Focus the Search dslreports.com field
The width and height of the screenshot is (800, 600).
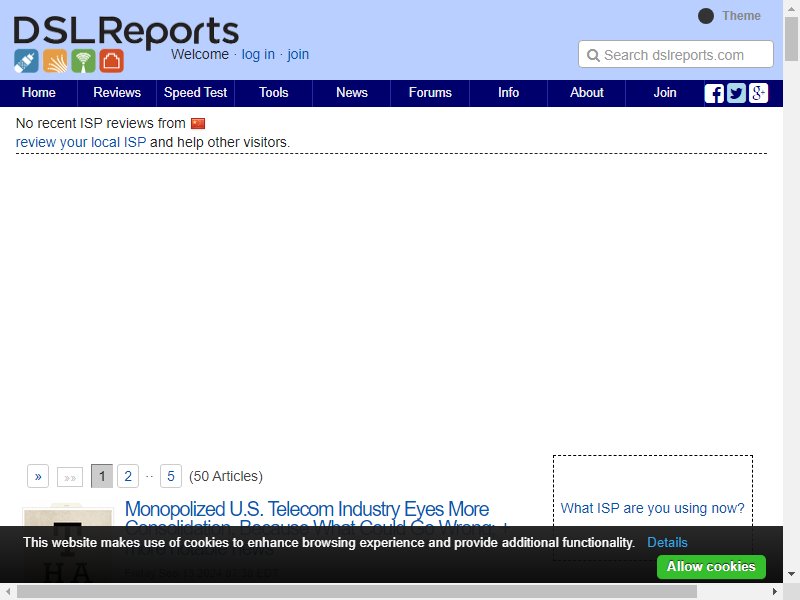[676, 54]
